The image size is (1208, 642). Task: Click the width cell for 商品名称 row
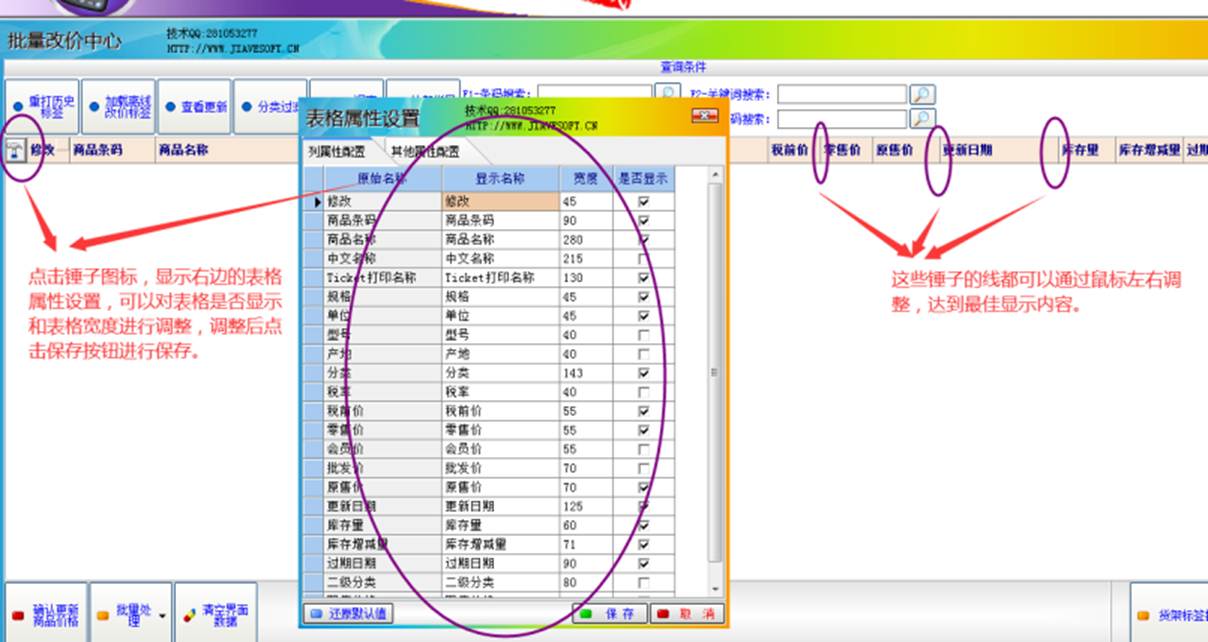584,240
